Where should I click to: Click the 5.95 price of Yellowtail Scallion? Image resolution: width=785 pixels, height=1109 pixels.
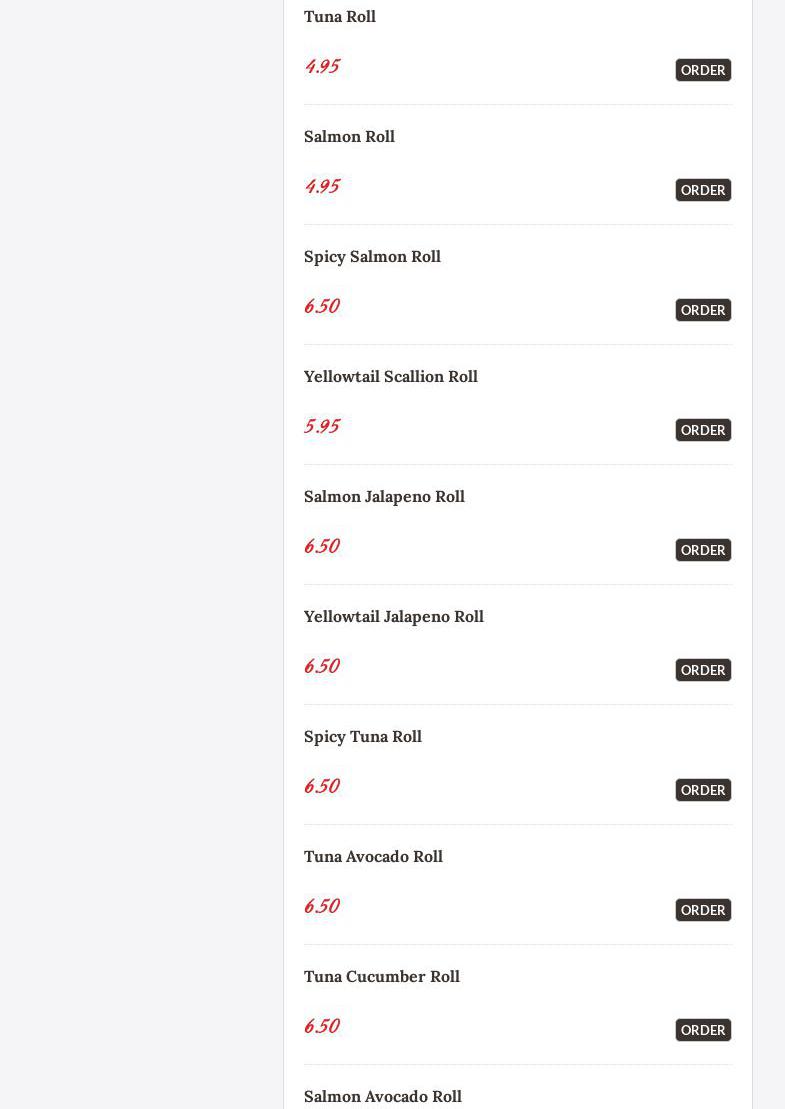point(322,426)
